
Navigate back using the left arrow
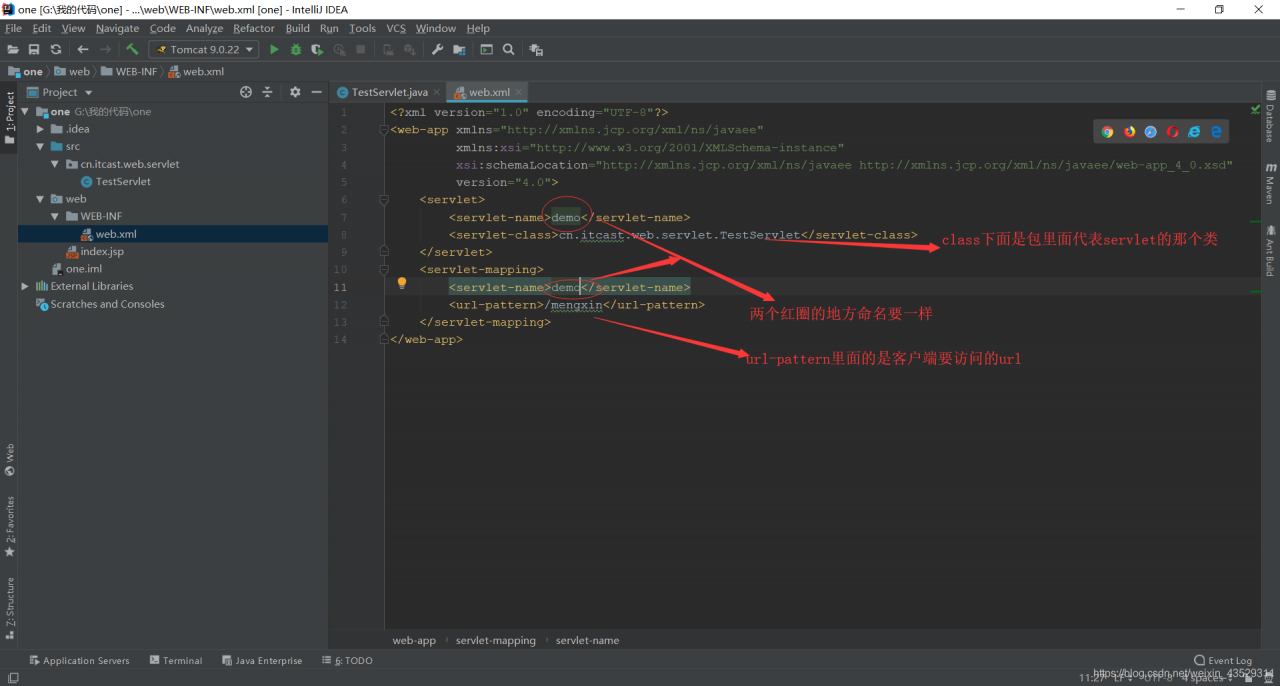click(x=83, y=49)
